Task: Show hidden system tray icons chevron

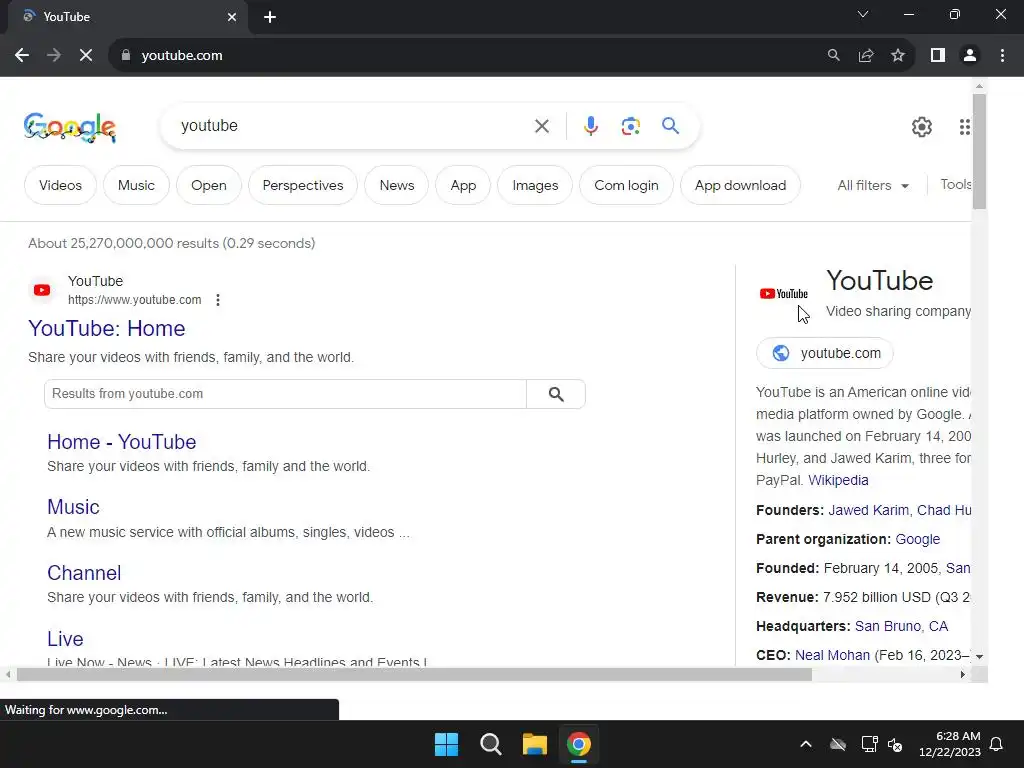Action: point(806,744)
